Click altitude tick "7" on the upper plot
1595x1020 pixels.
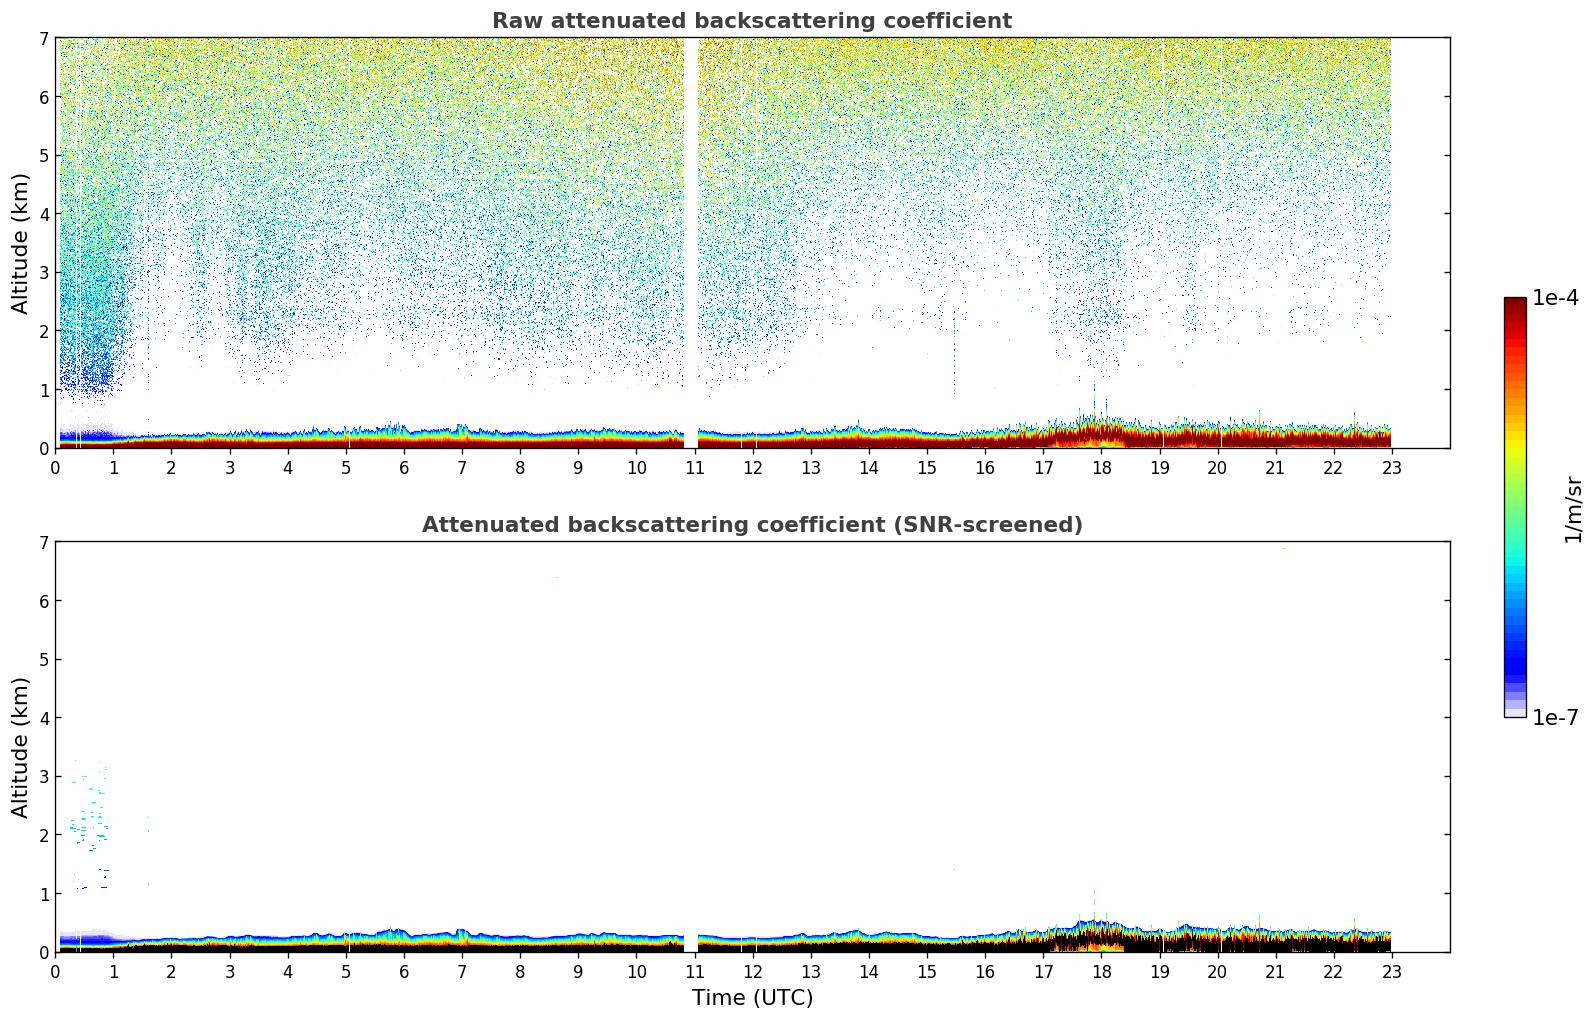coord(43,38)
